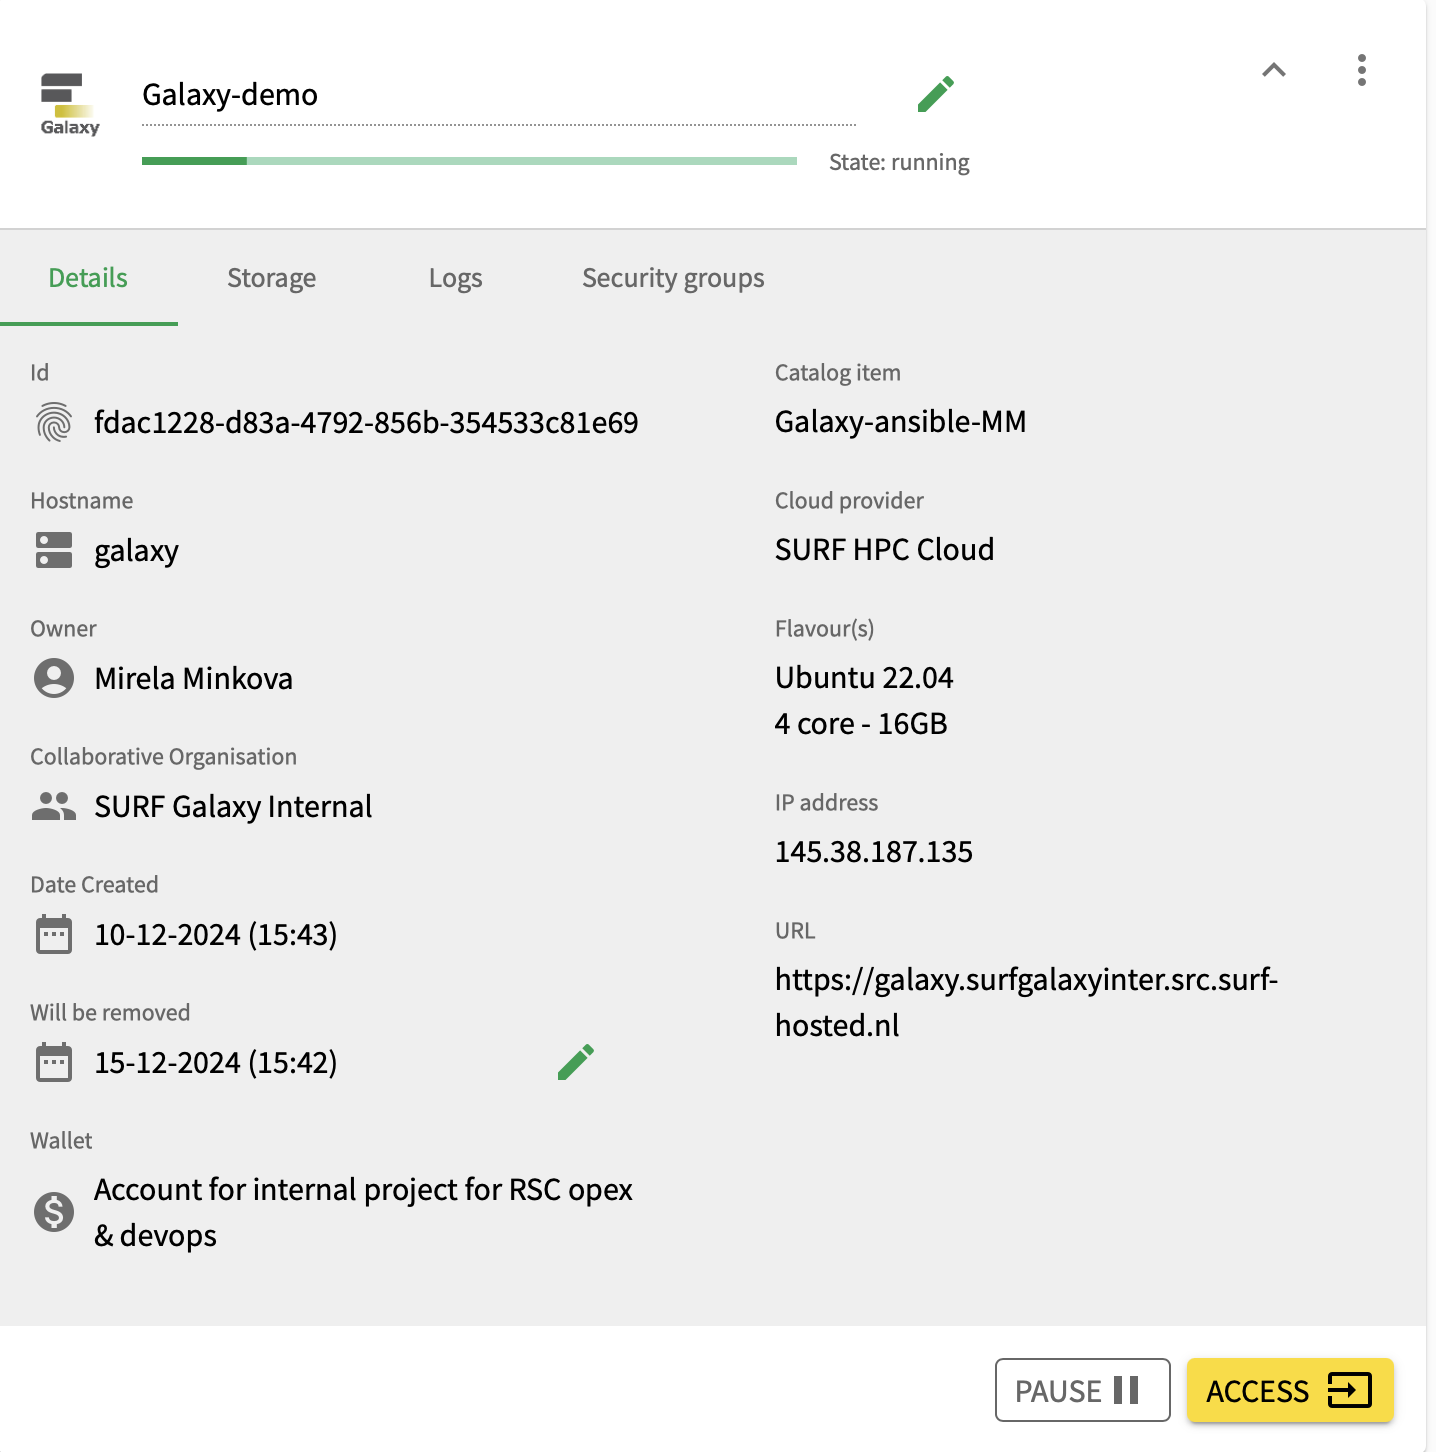
Task: Click the Date Created calendar icon
Action: (54, 934)
